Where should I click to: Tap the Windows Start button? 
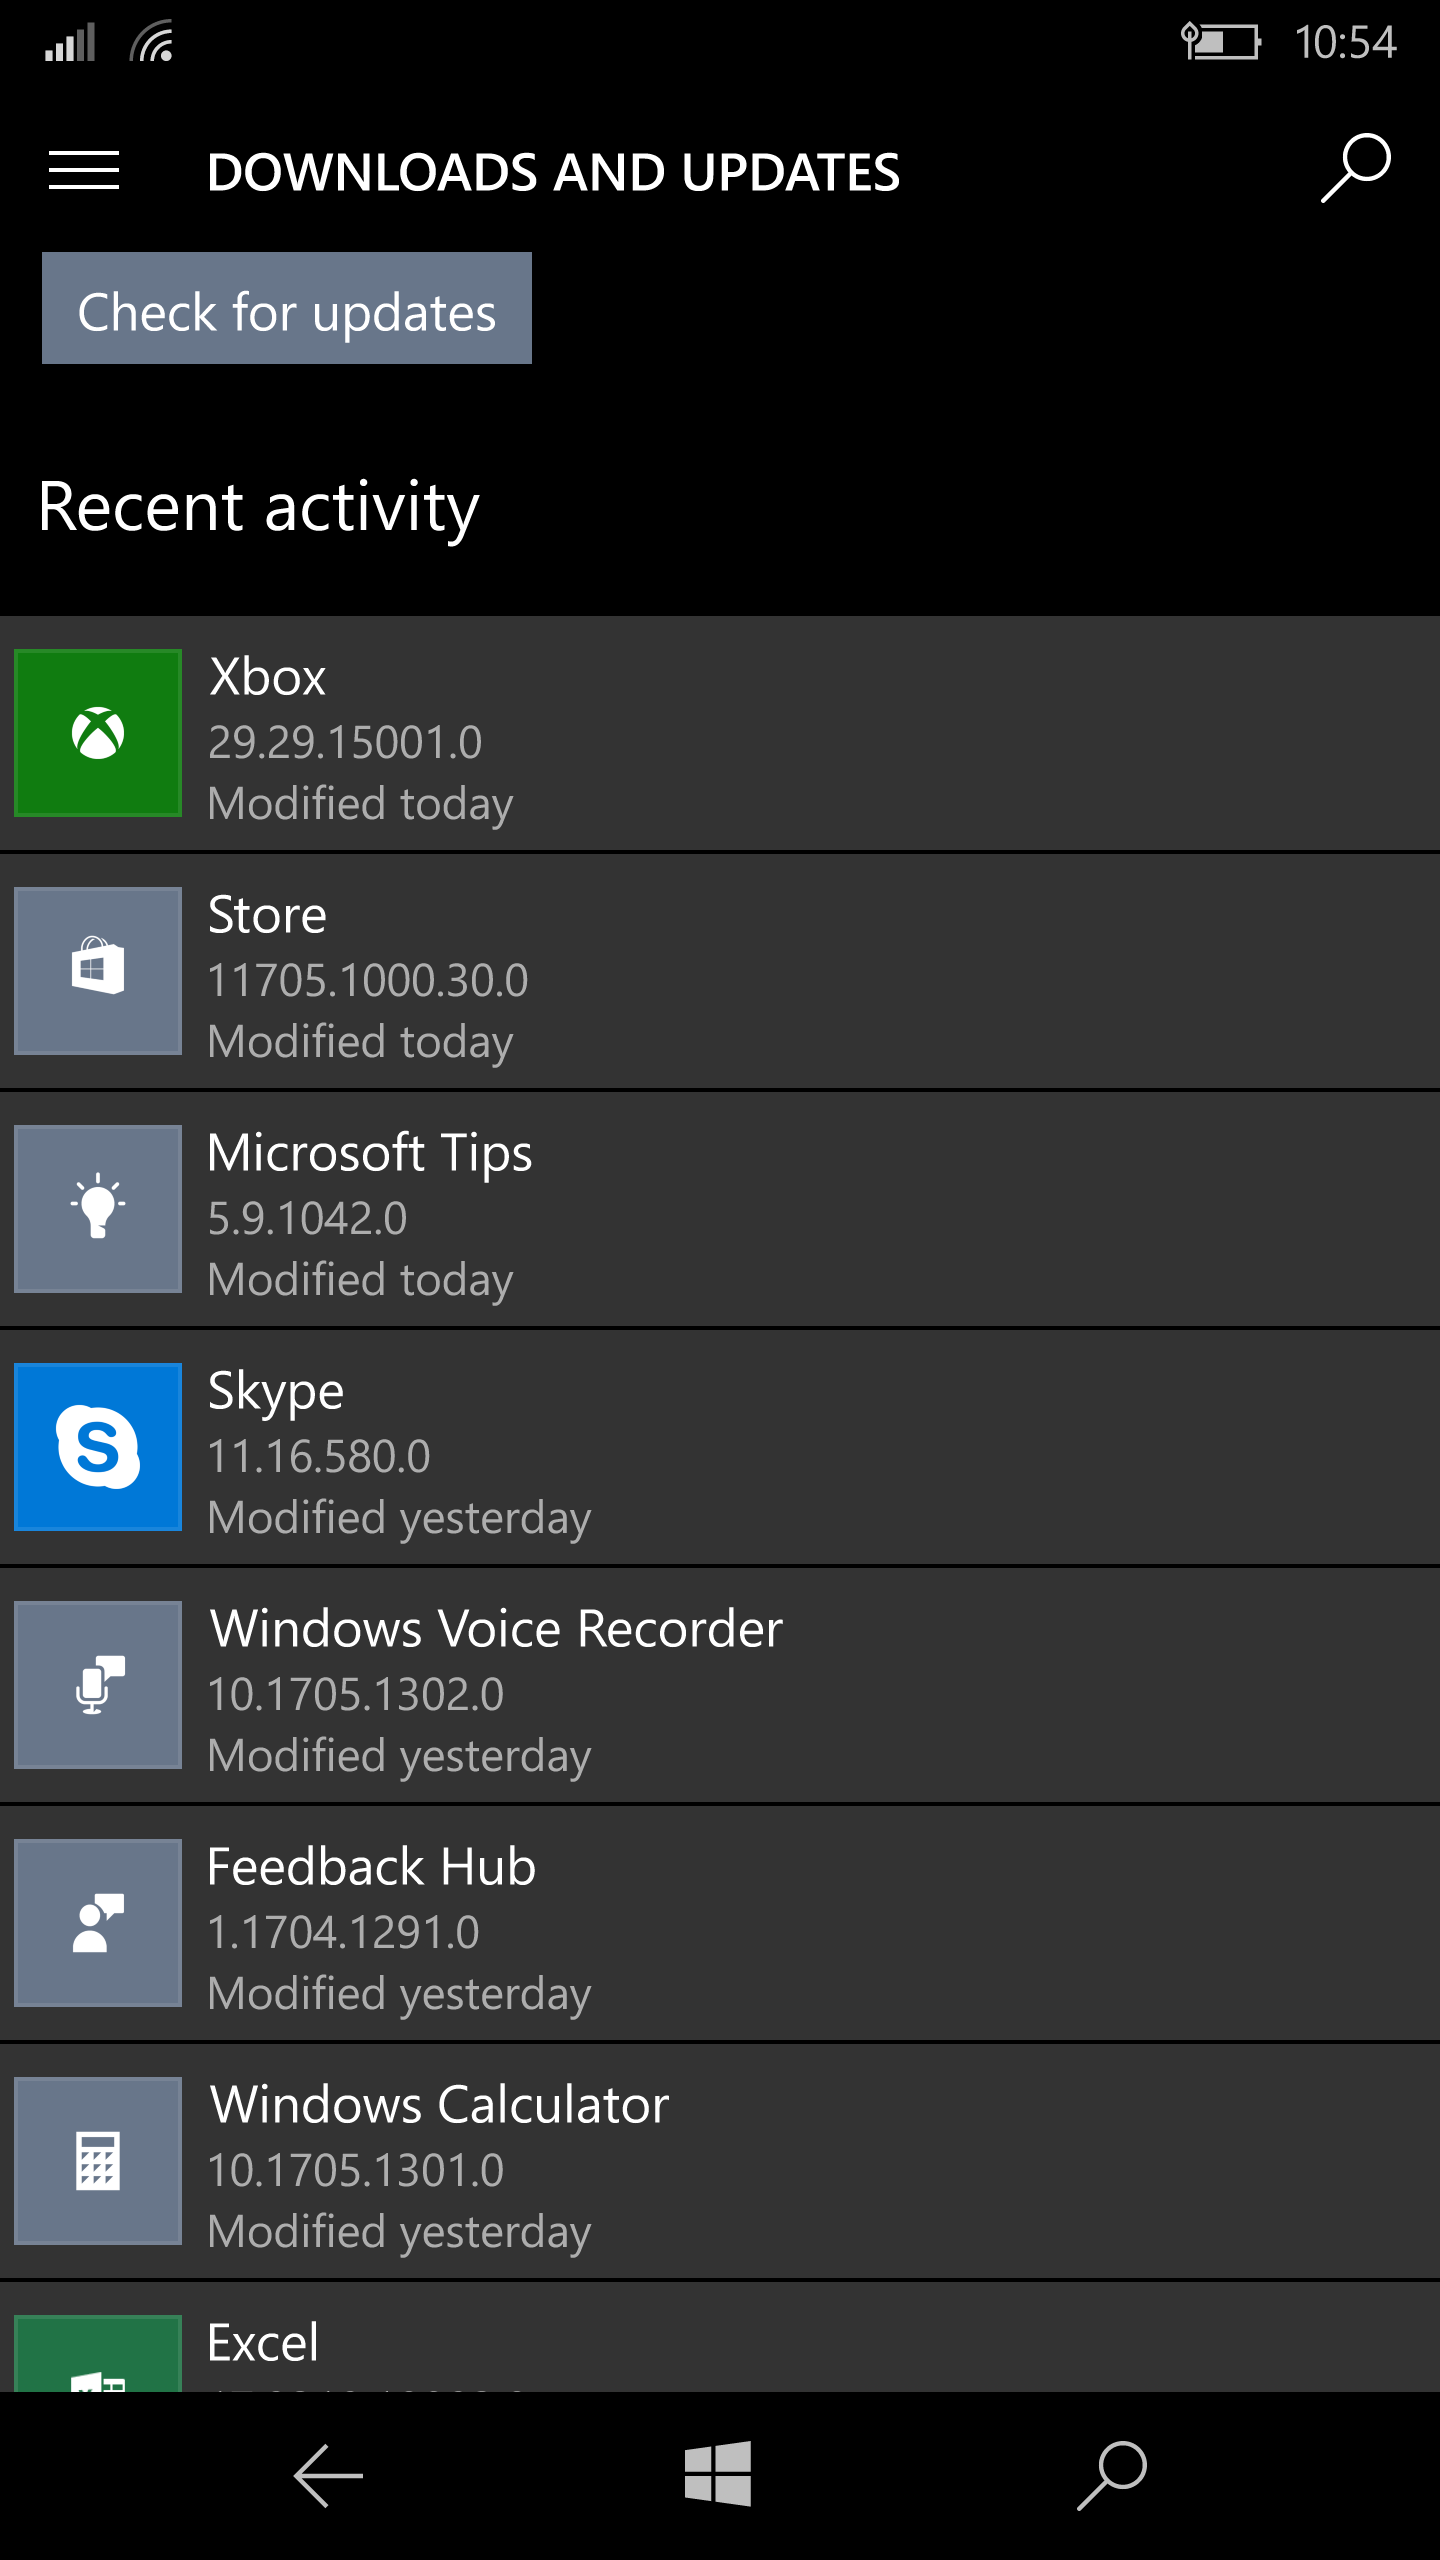tap(718, 2473)
